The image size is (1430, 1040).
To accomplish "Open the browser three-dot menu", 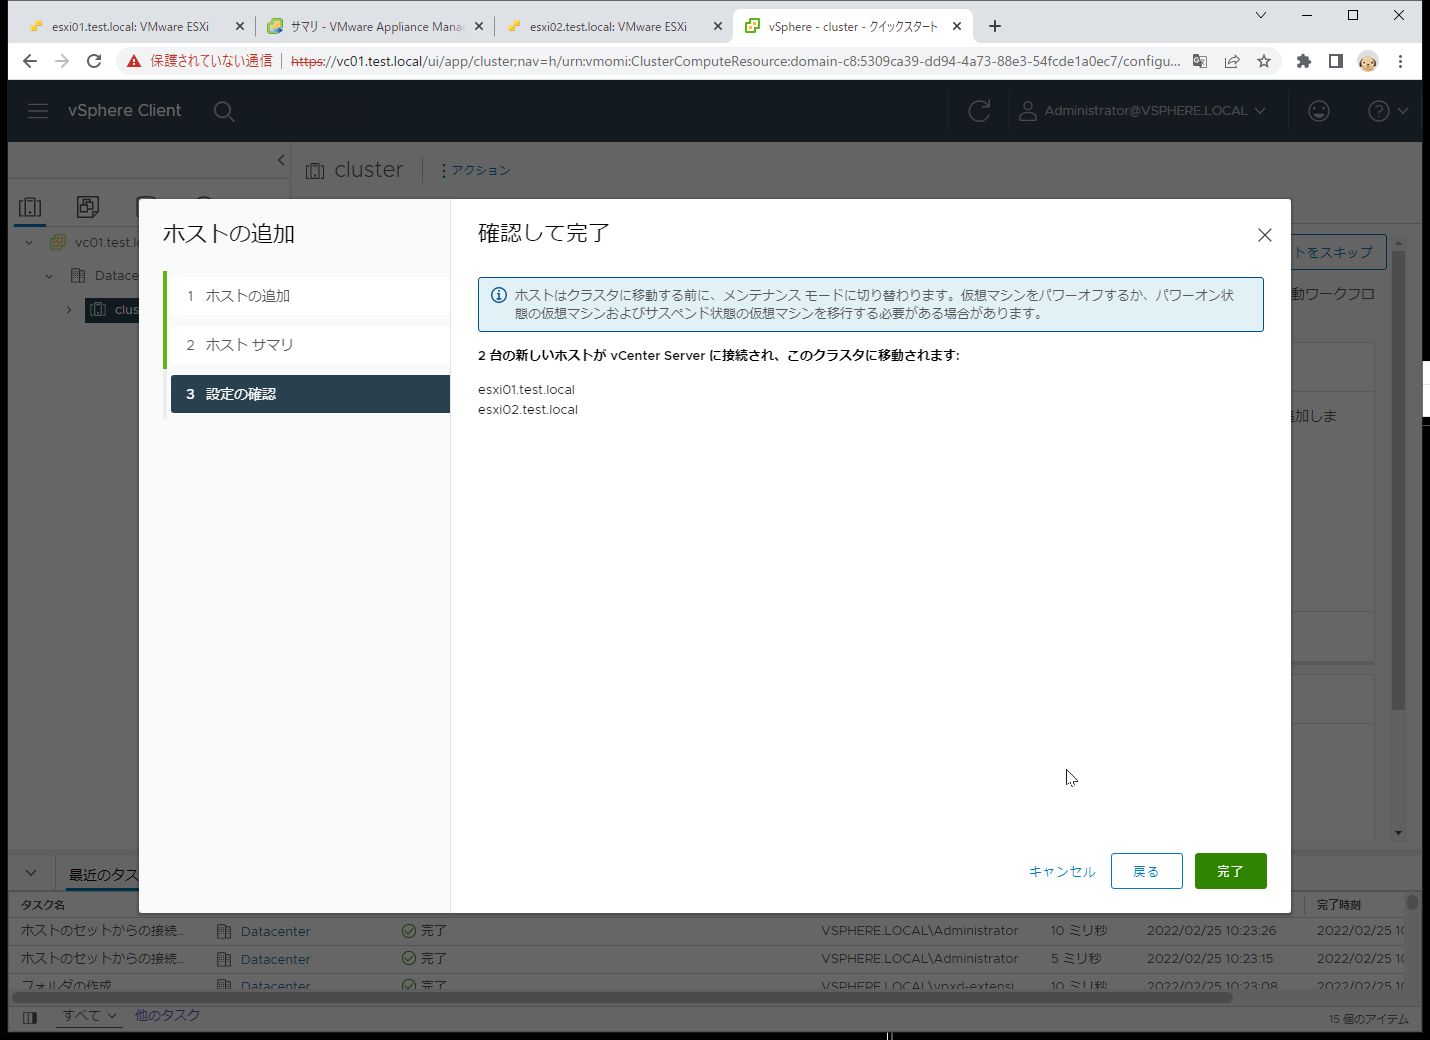I will pos(1400,61).
